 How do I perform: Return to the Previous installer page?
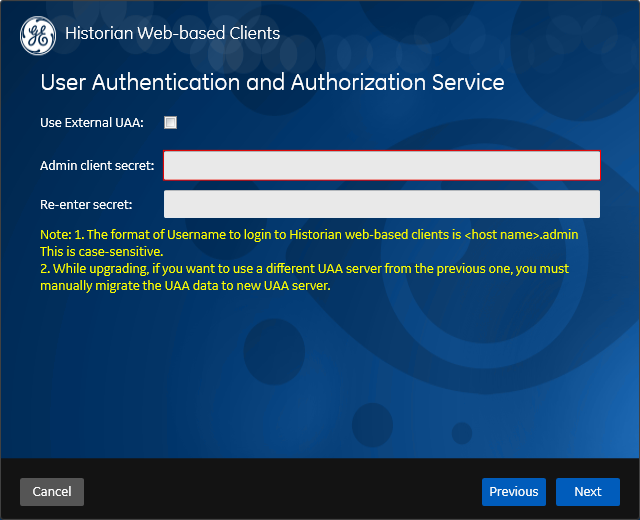[x=513, y=492]
